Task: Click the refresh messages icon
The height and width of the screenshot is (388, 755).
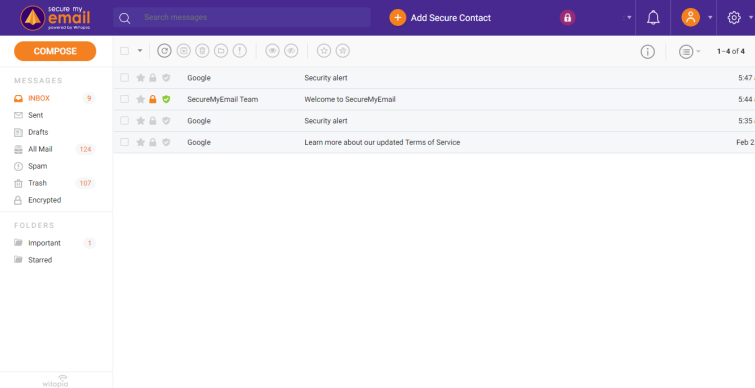Action: [164, 51]
